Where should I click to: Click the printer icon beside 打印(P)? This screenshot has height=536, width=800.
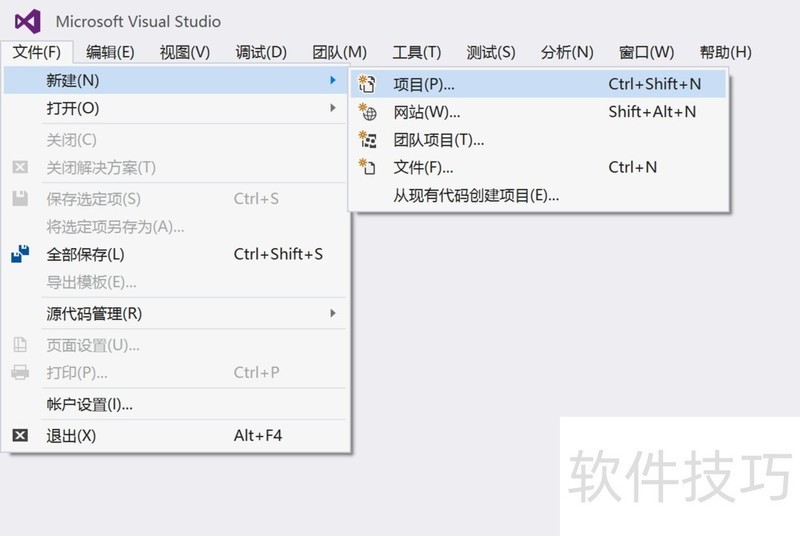pos(20,372)
